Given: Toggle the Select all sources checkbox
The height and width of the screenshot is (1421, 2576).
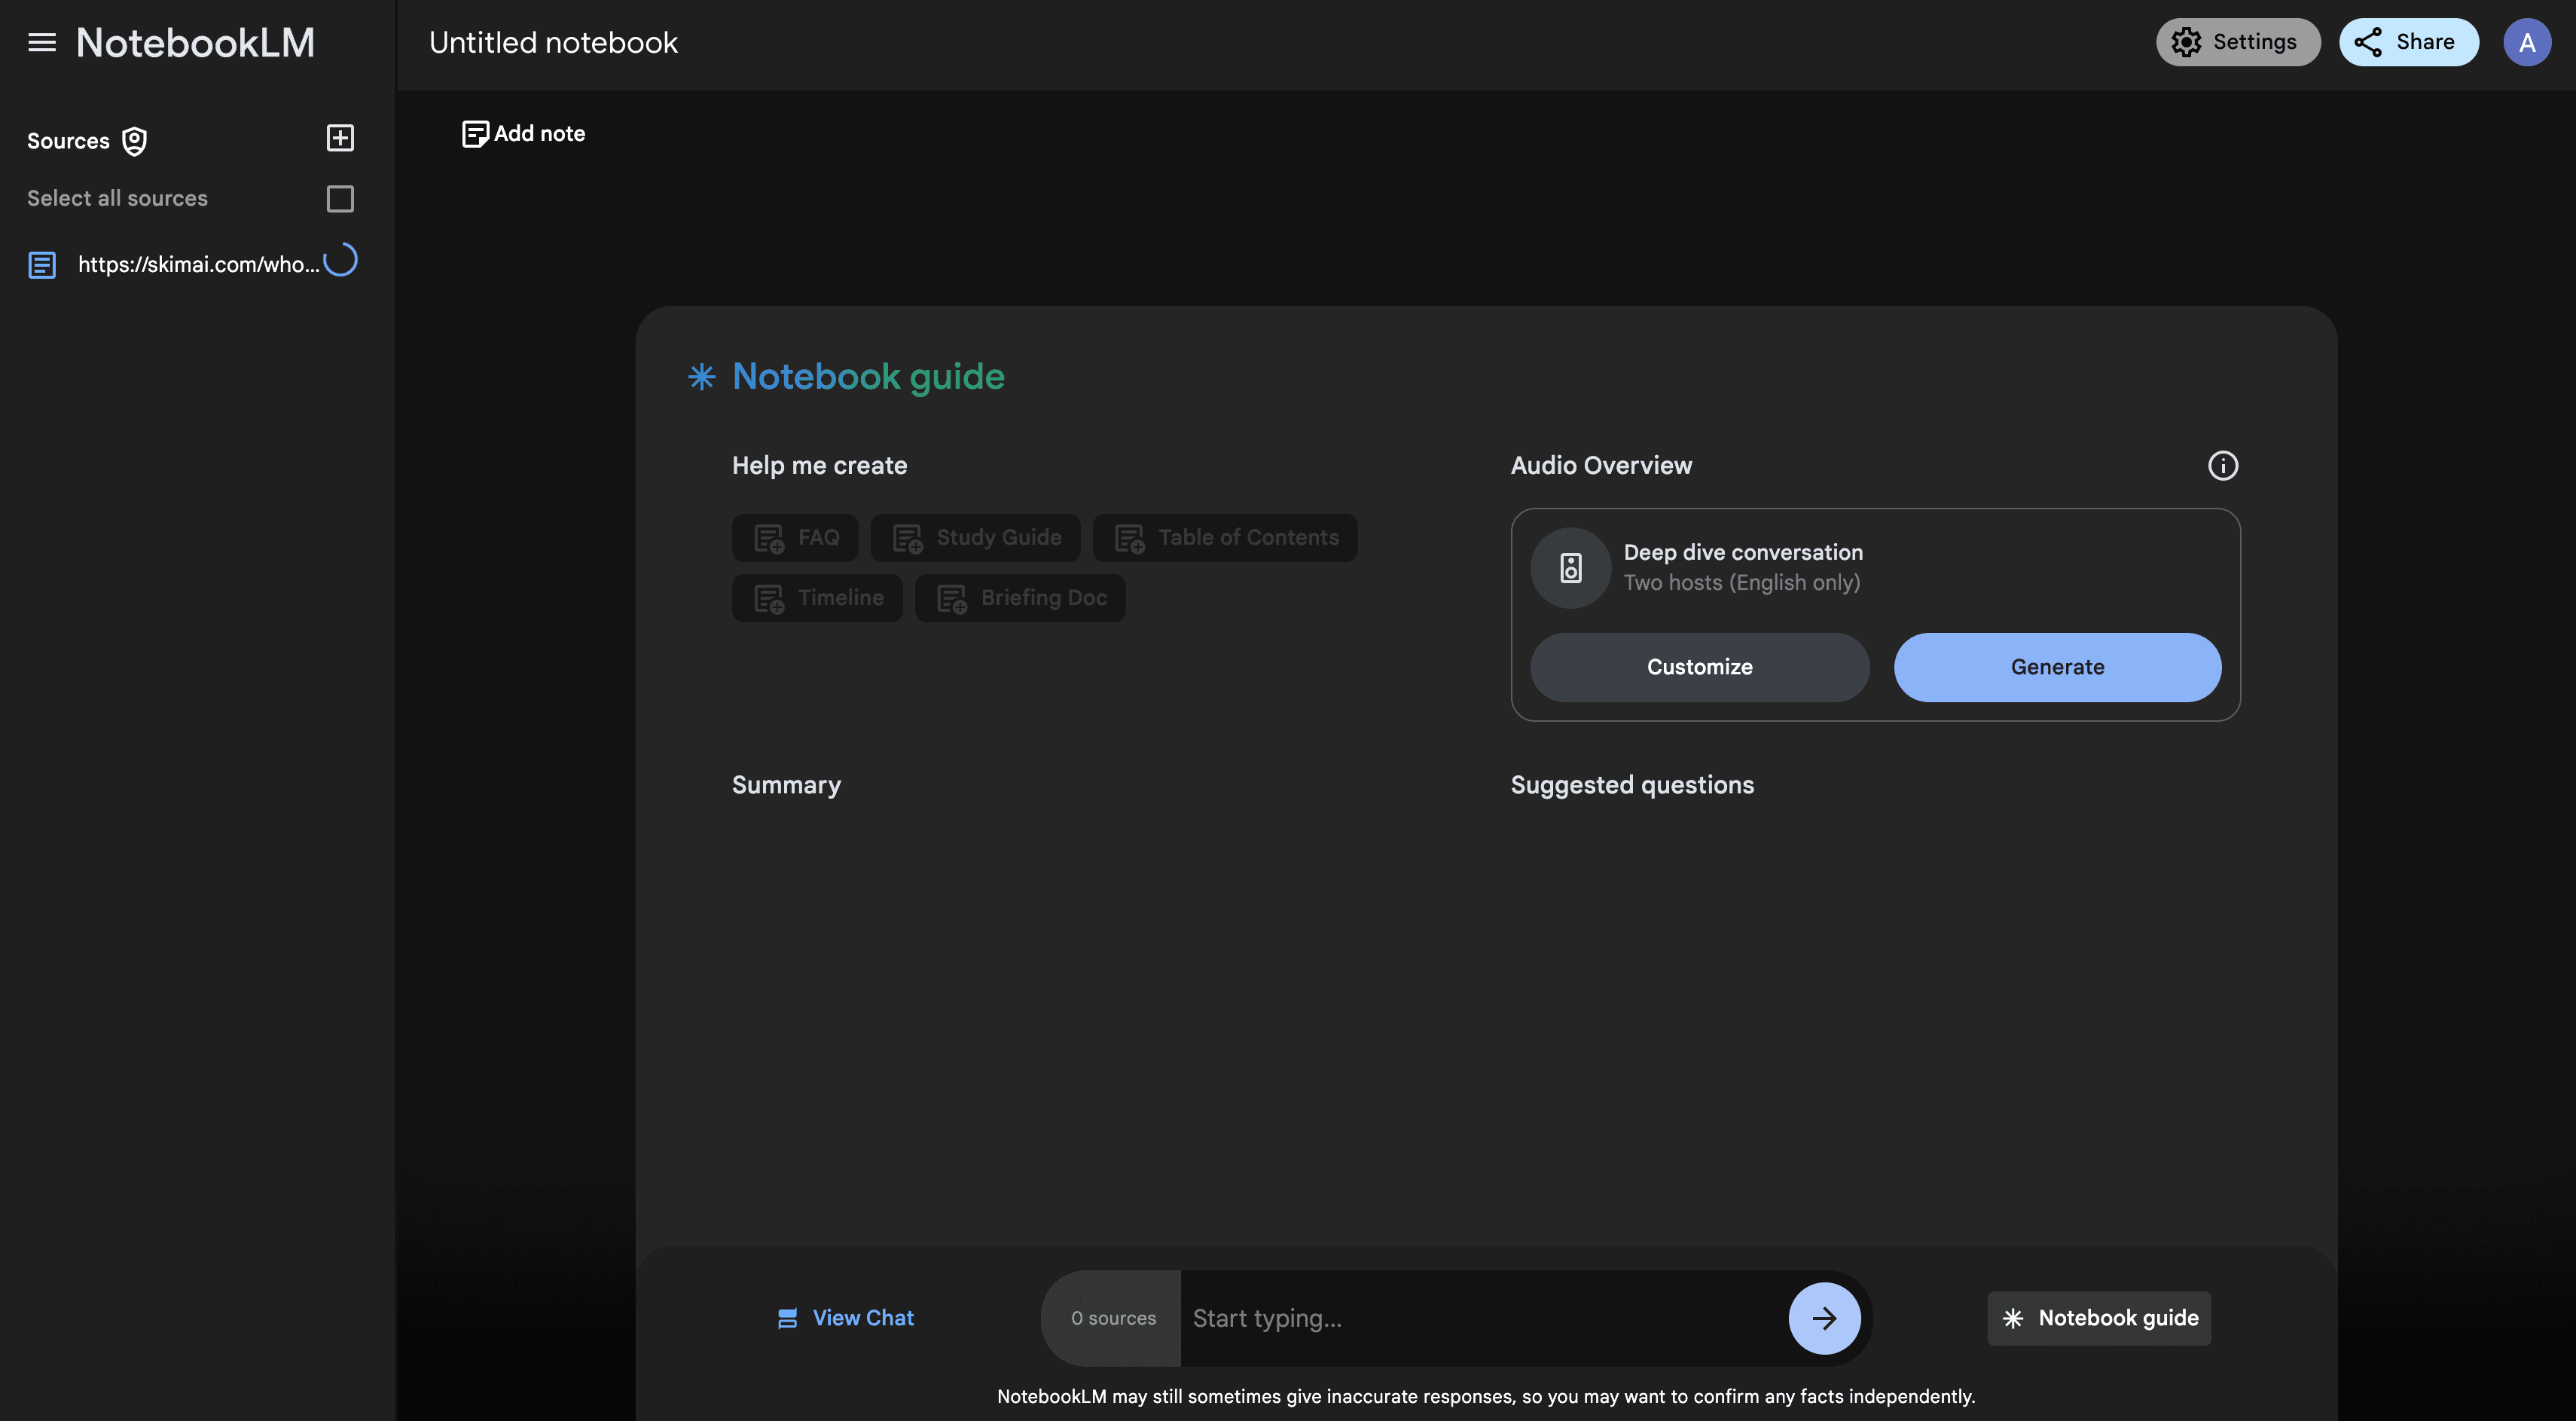Looking at the screenshot, I should pyautogui.click(x=340, y=199).
